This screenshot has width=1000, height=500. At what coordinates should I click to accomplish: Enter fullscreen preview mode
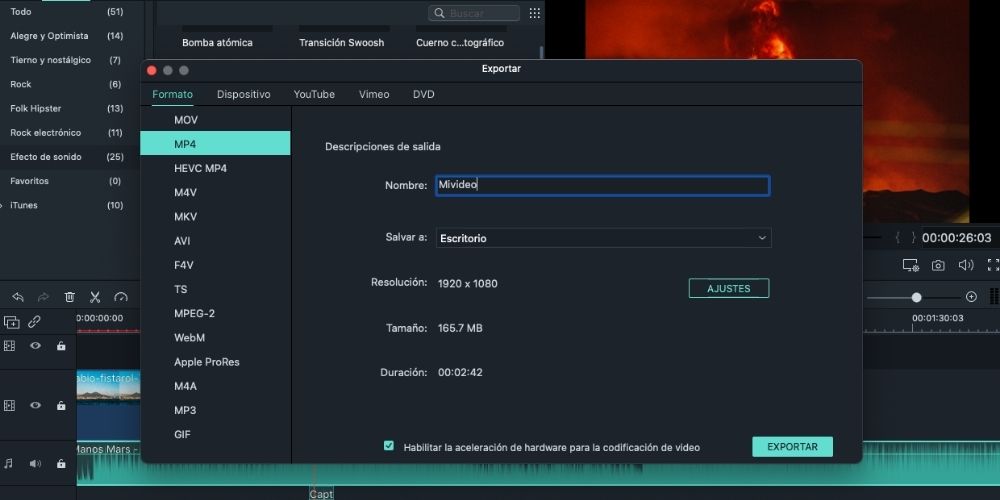coord(993,265)
